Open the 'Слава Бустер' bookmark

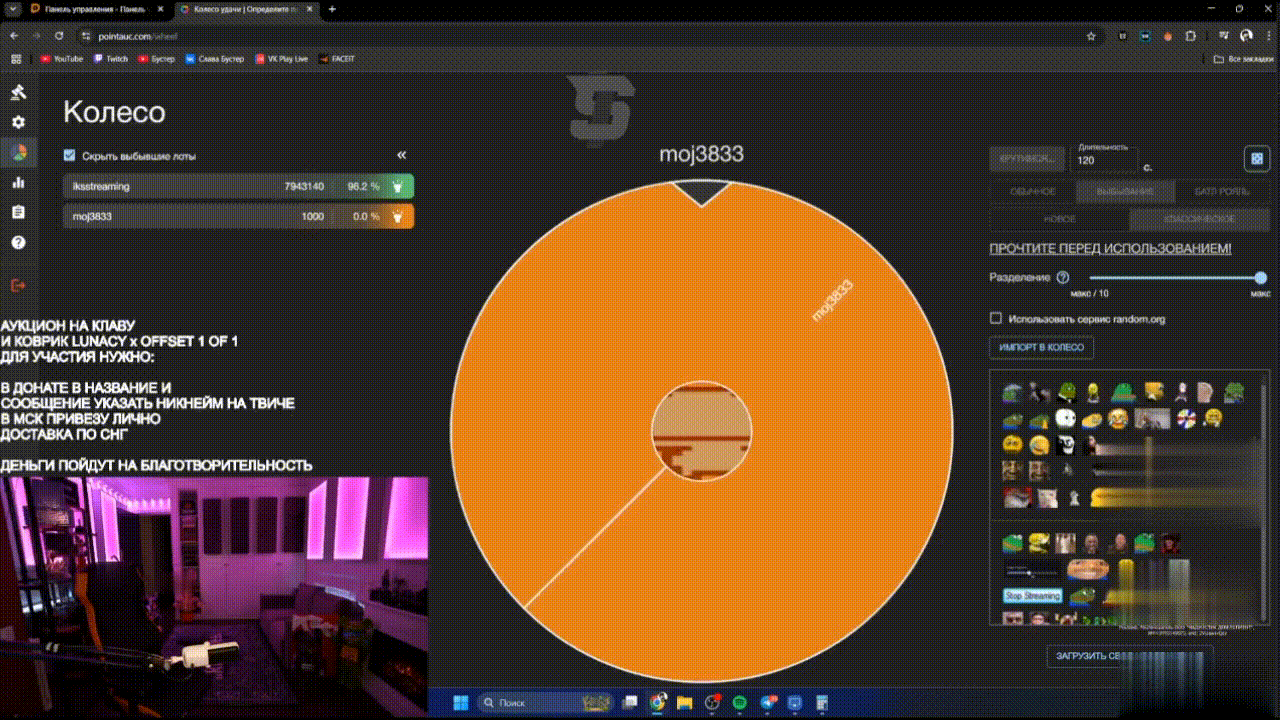click(215, 59)
